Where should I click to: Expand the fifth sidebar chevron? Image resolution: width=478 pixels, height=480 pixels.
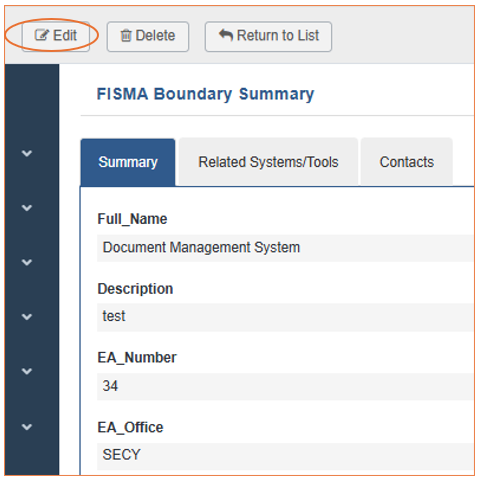(27, 371)
